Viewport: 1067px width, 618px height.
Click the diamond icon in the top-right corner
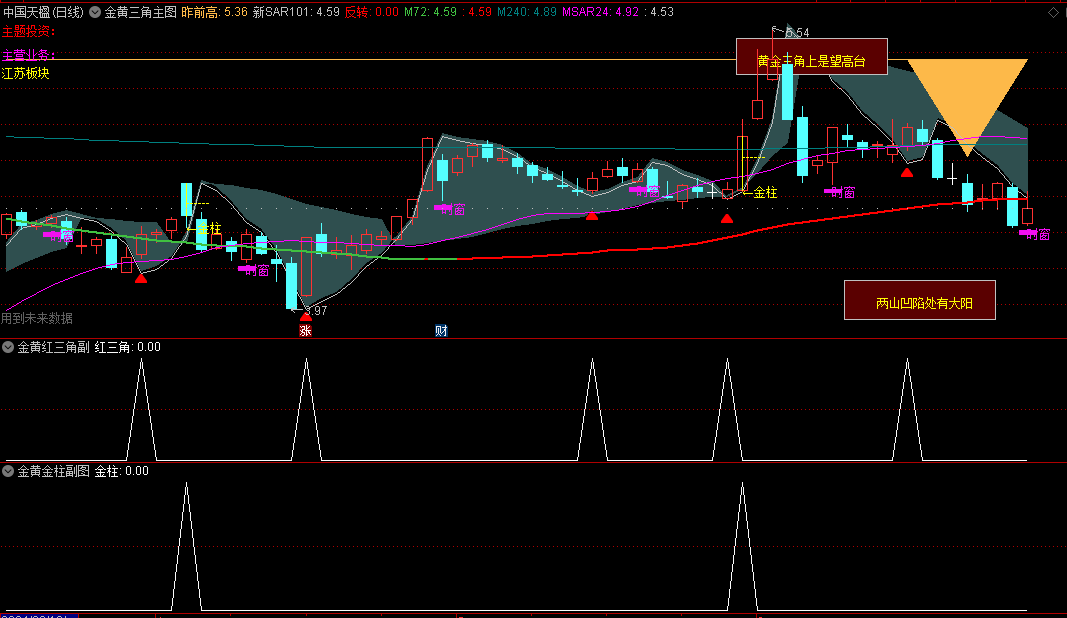(x=1053, y=12)
